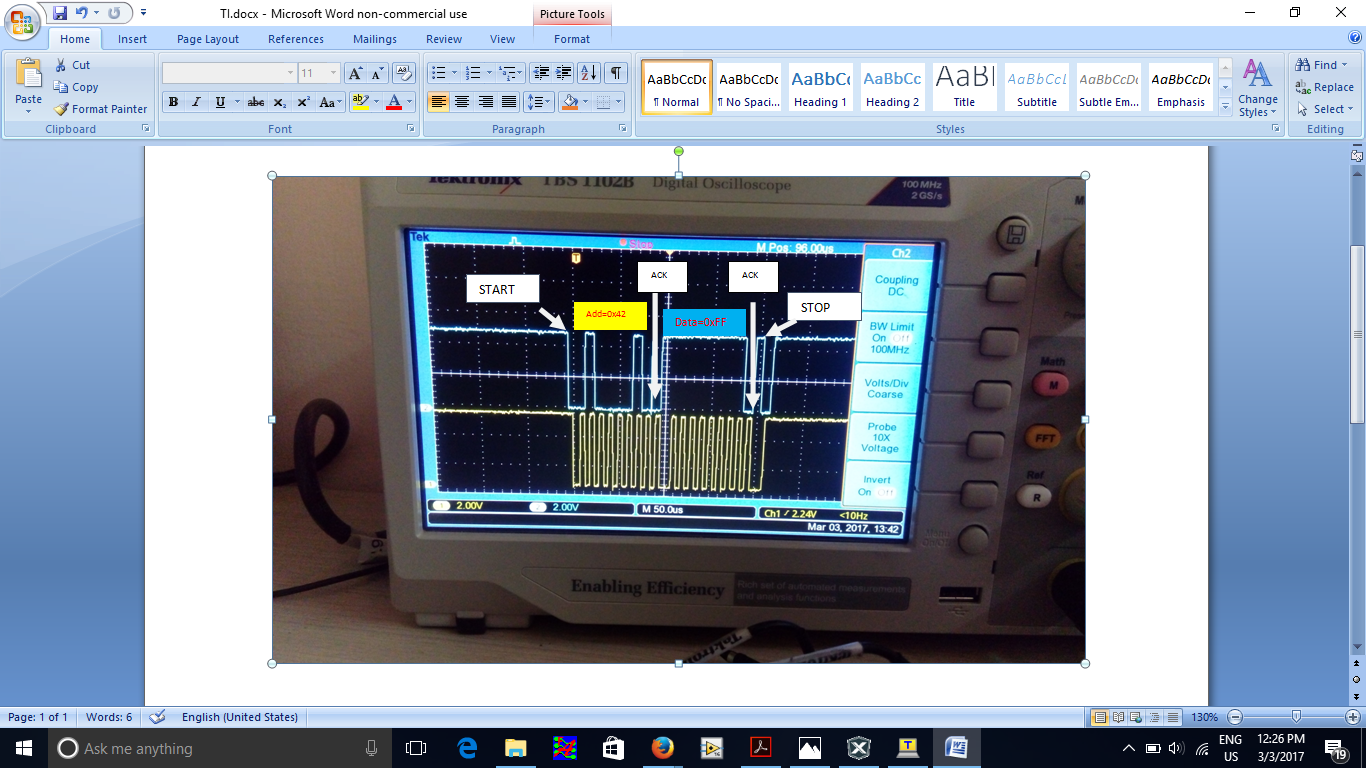Toggle italic formatting
Screen dimensions: 1366x768
[x=196, y=102]
